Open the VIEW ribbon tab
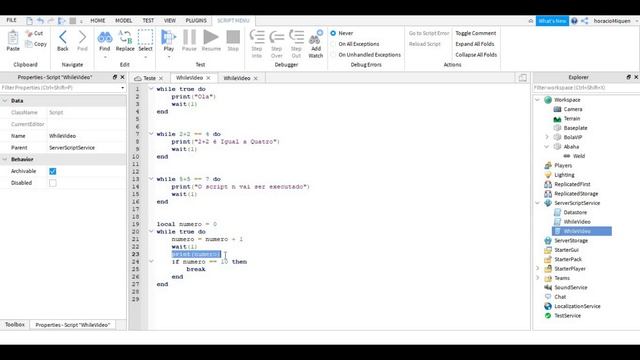This screenshot has width=640, height=360. tap(170, 20)
